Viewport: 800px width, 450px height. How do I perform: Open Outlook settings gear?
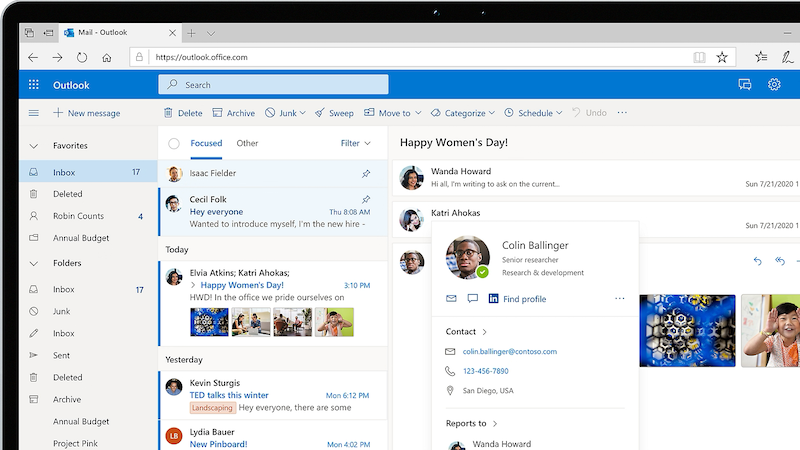[774, 85]
